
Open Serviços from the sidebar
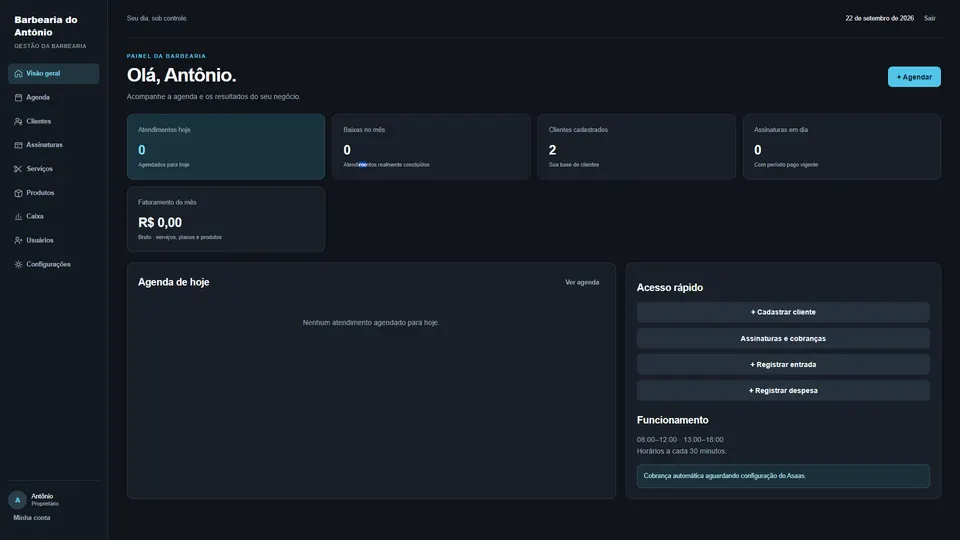54,169
